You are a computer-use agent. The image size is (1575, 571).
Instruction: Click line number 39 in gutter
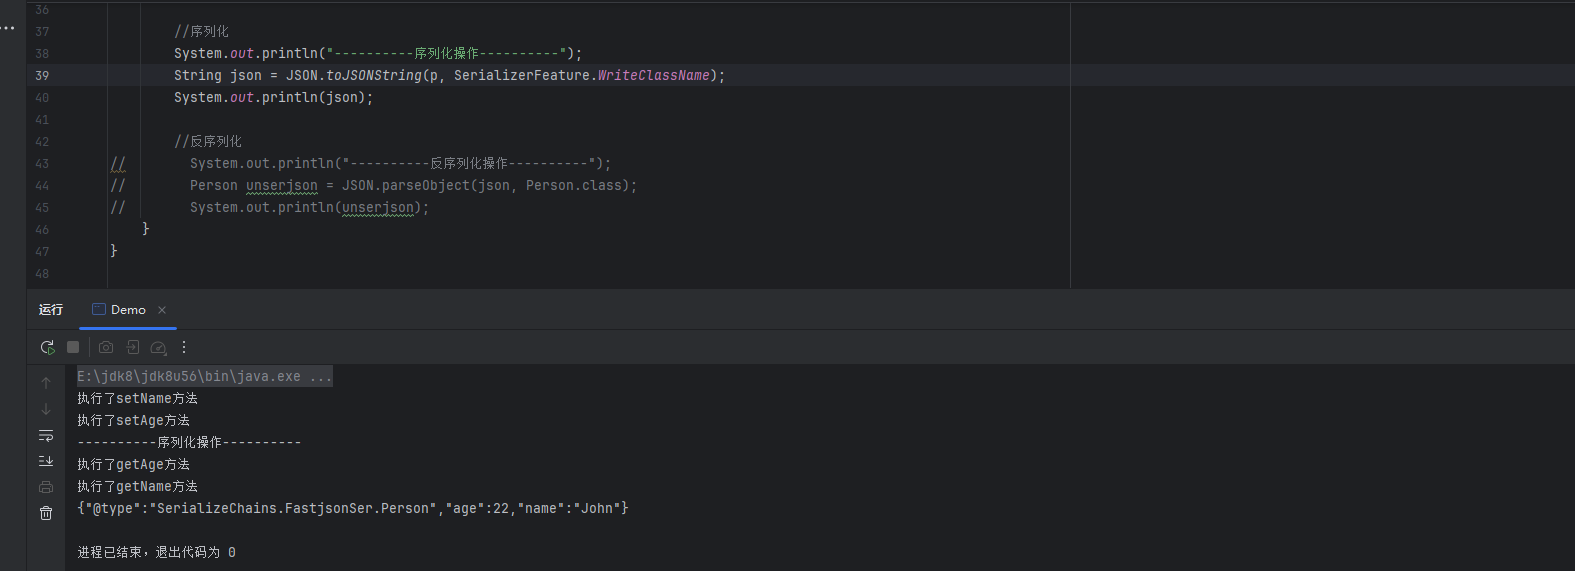coord(42,76)
